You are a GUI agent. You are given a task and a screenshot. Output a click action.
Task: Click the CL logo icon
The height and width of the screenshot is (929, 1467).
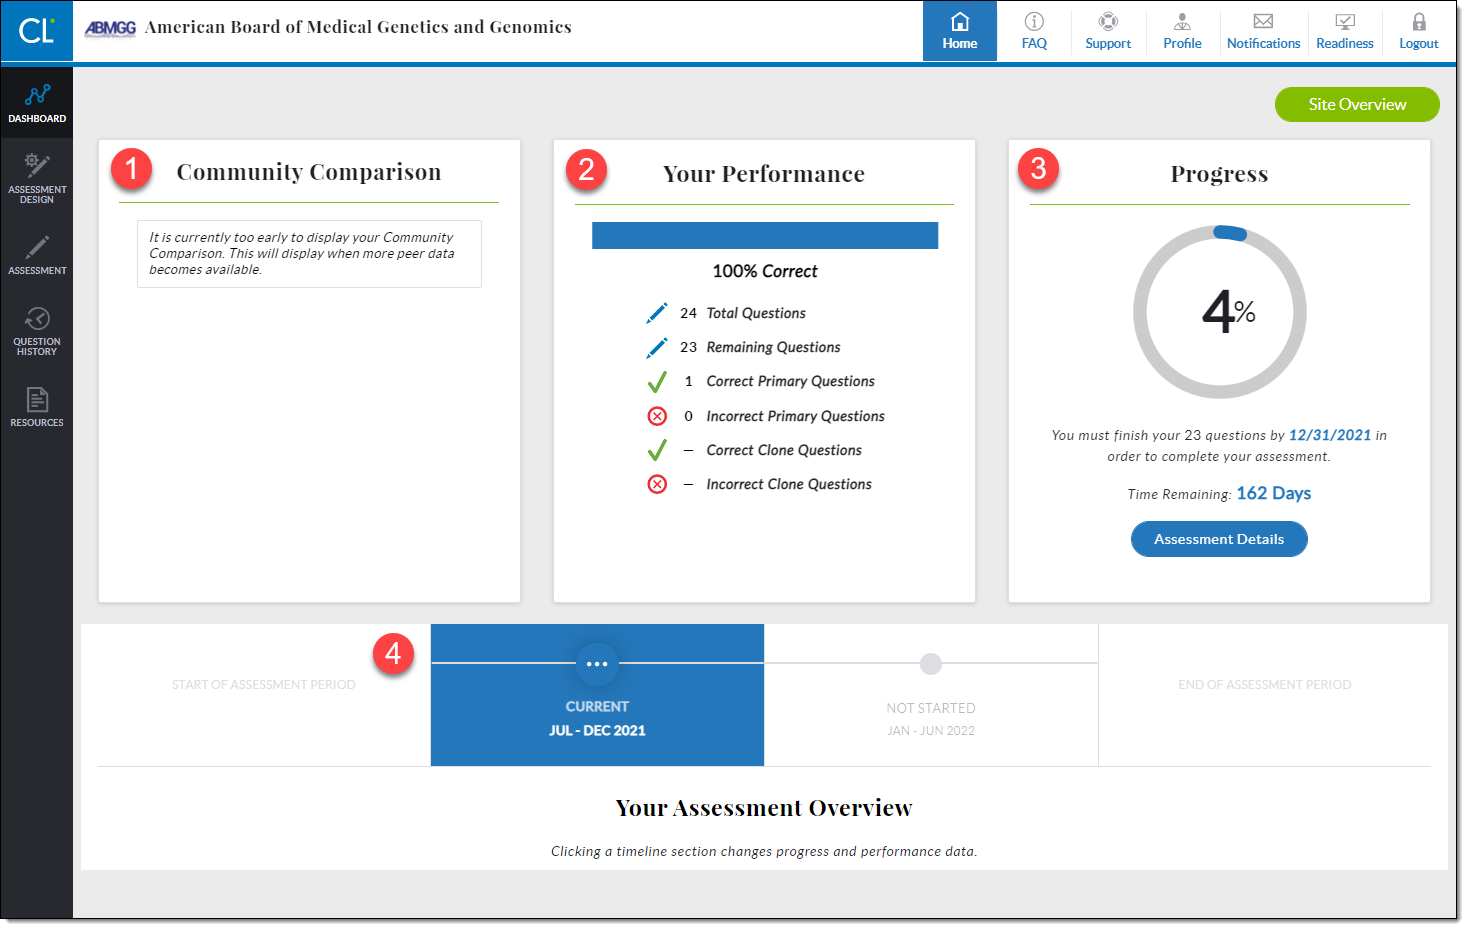pyautogui.click(x=36, y=31)
